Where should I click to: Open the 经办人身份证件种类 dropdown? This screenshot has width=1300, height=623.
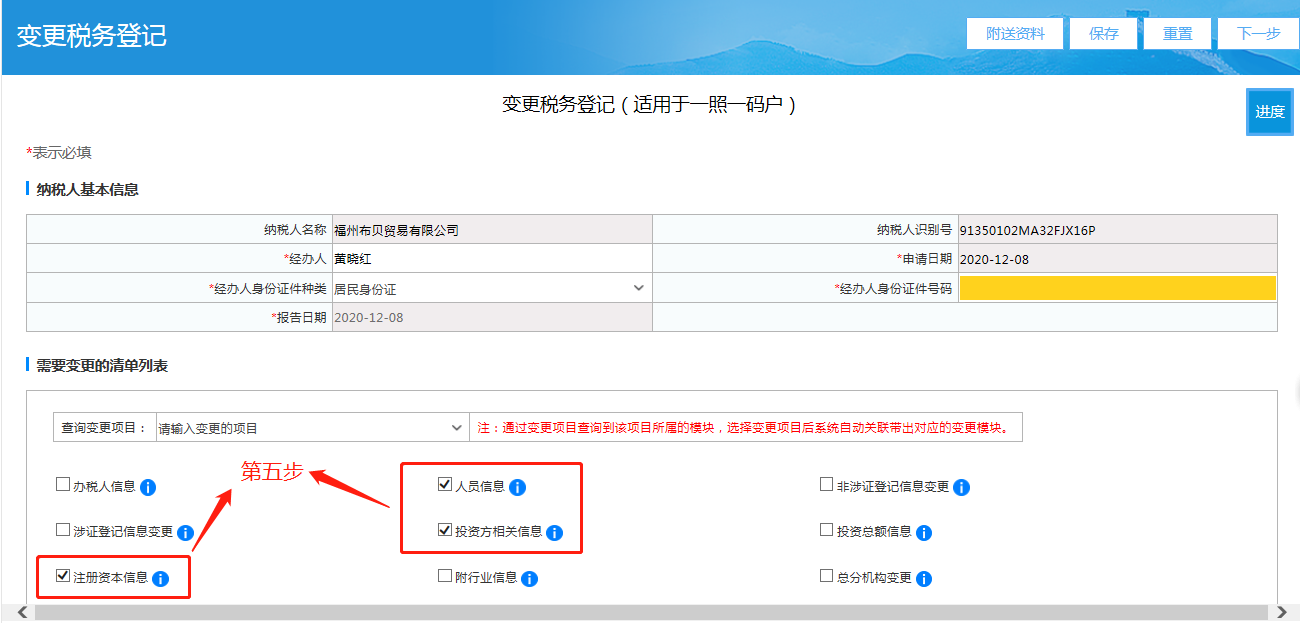489,289
